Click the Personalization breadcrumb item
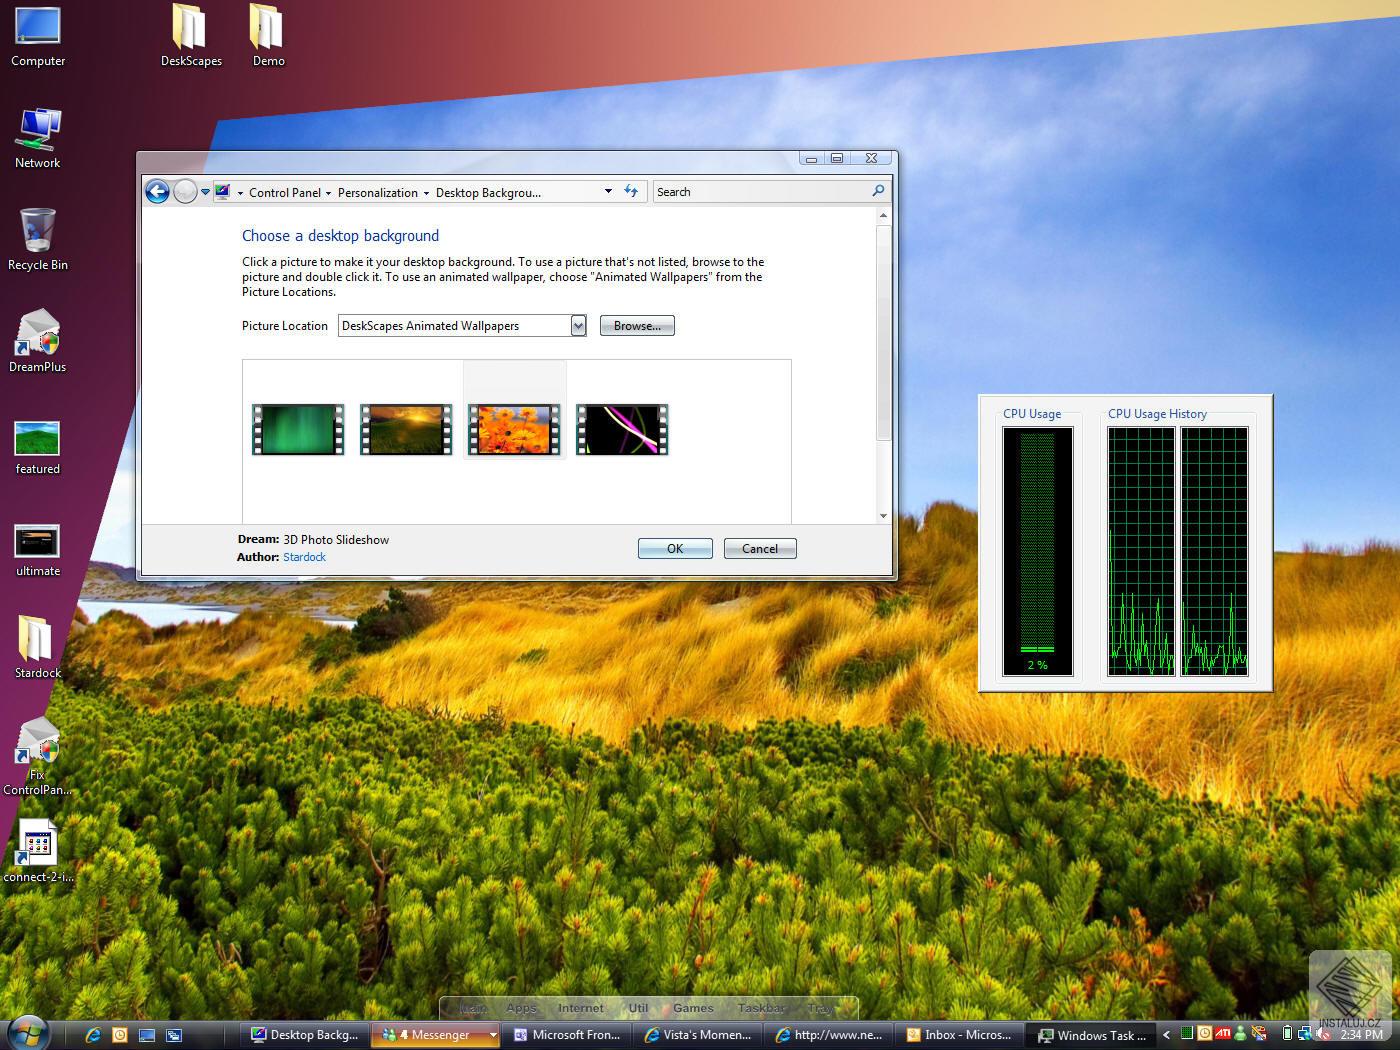This screenshot has height=1050, width=1400. click(x=378, y=193)
